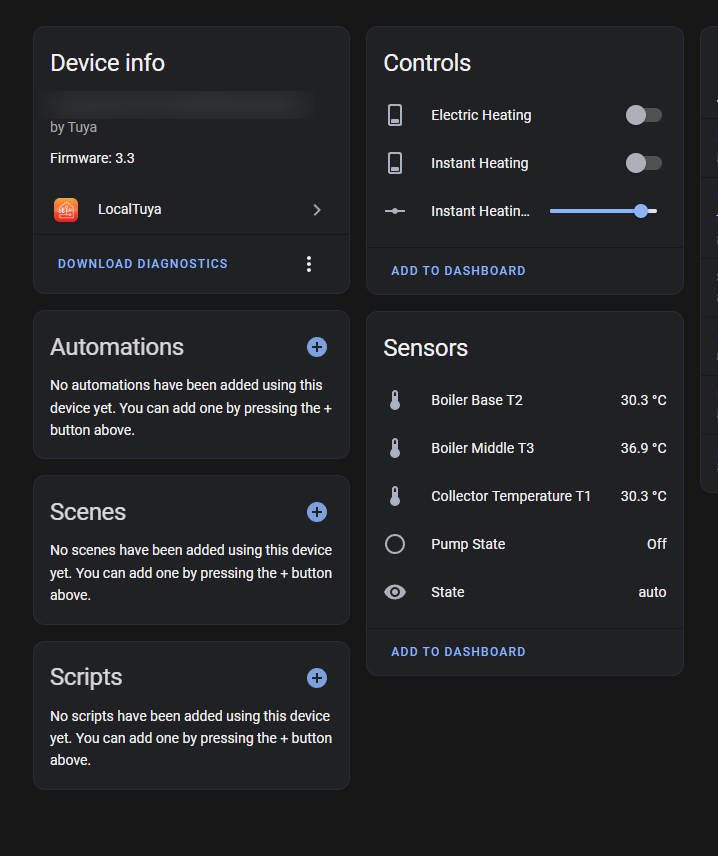
Task: Enable the Instant Heating switch
Action: point(643,163)
